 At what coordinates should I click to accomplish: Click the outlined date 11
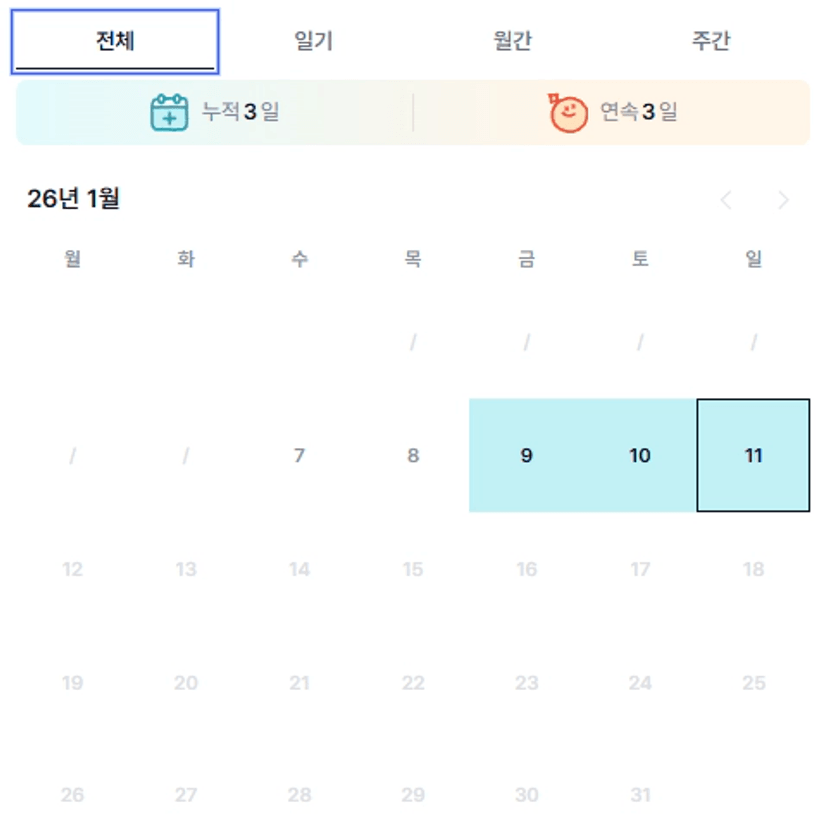(x=753, y=456)
